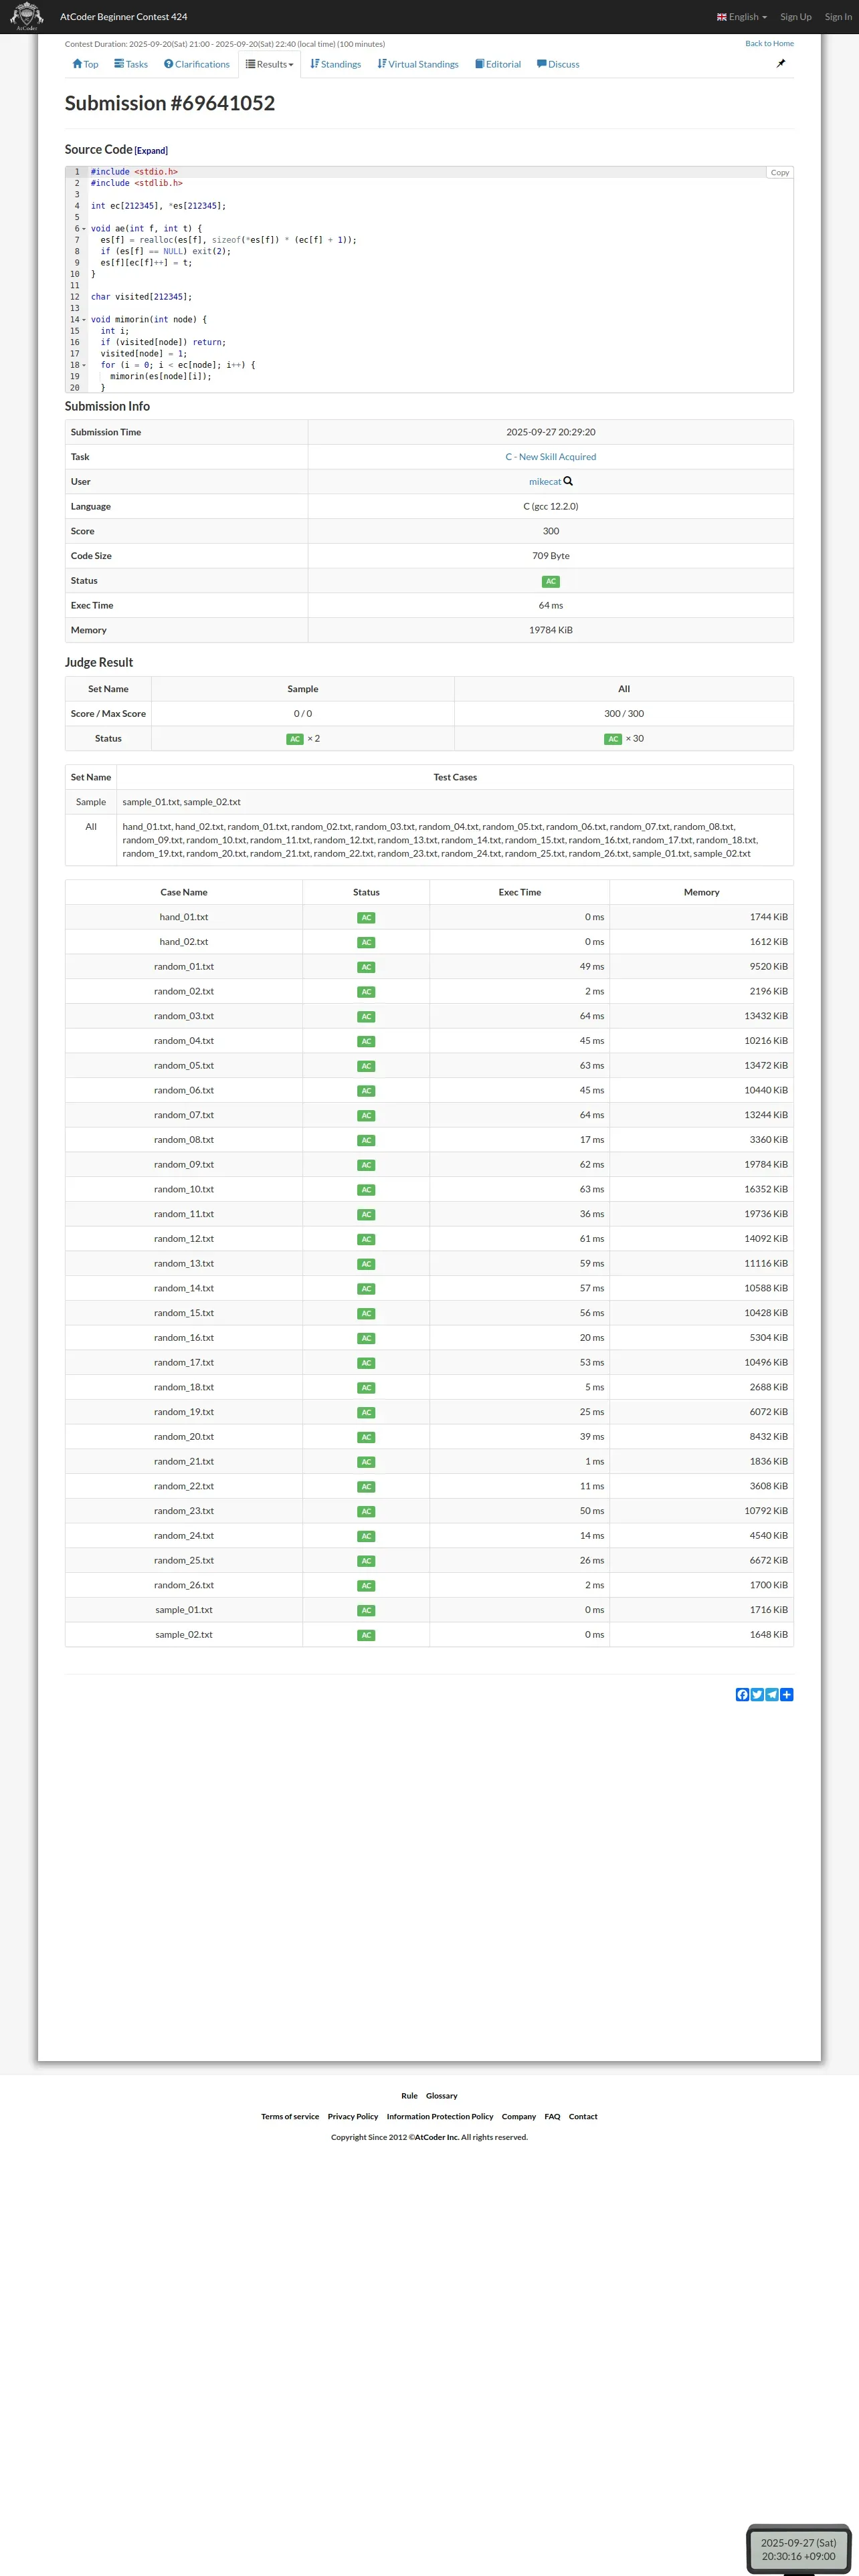Image resolution: width=859 pixels, height=2576 pixels.
Task: Click the AC badge for hand_01.txt
Action: point(366,917)
